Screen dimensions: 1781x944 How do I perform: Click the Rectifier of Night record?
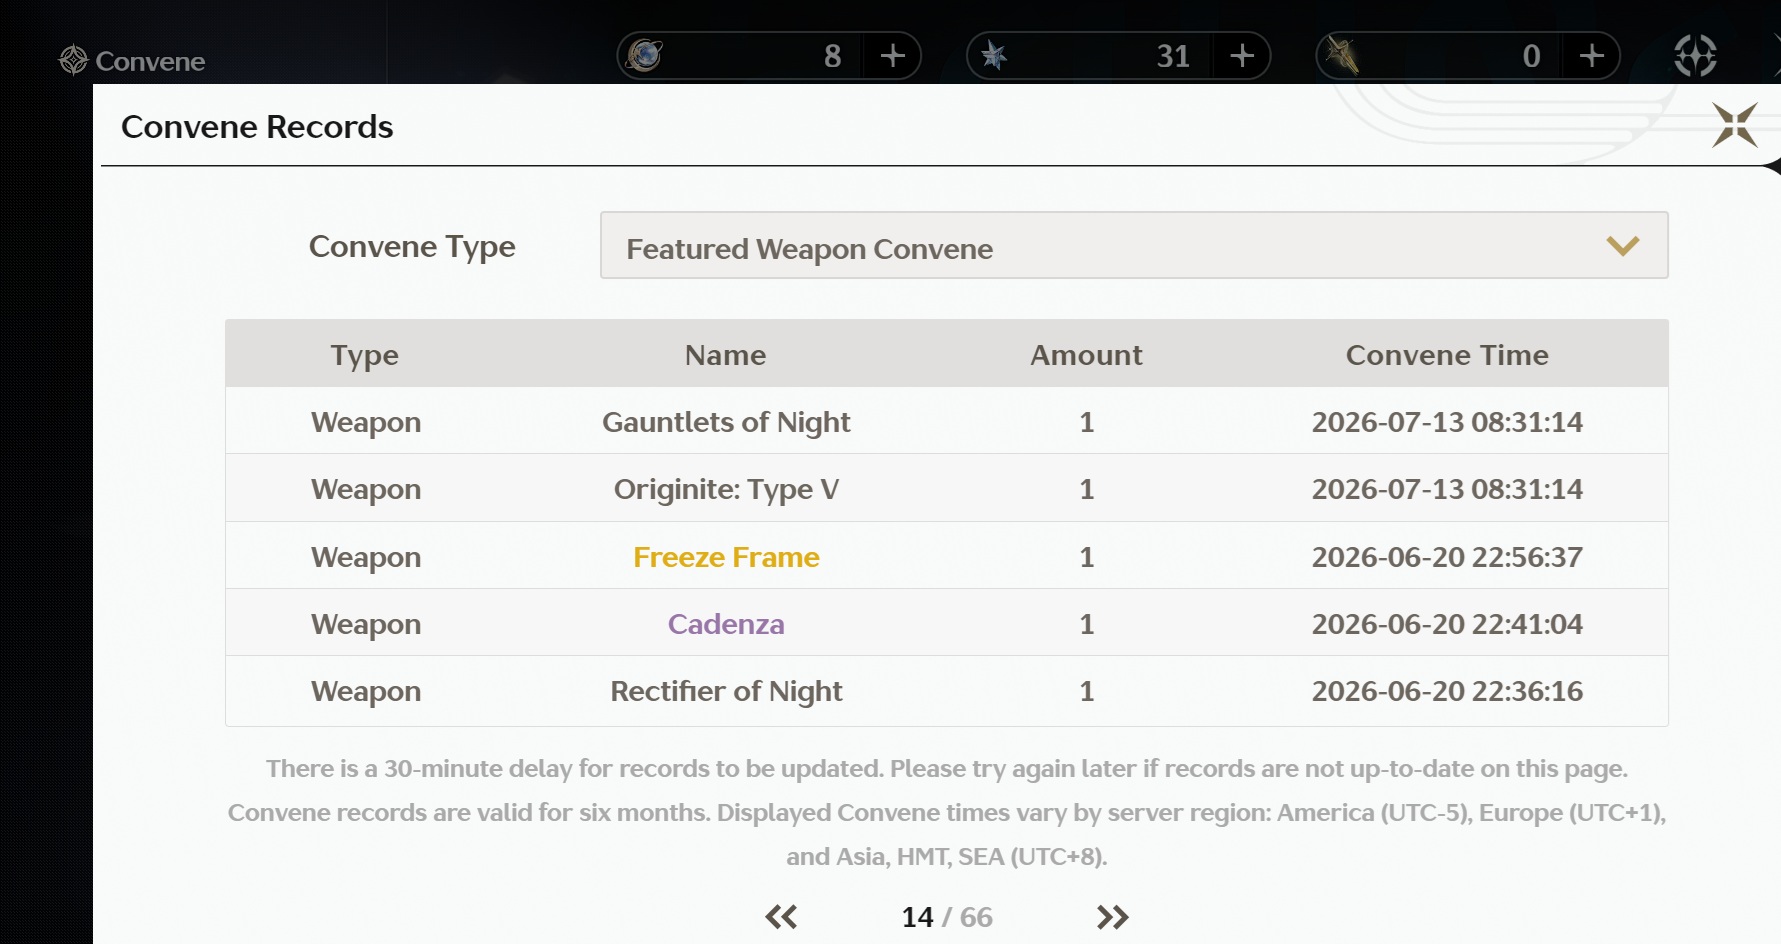point(946,691)
